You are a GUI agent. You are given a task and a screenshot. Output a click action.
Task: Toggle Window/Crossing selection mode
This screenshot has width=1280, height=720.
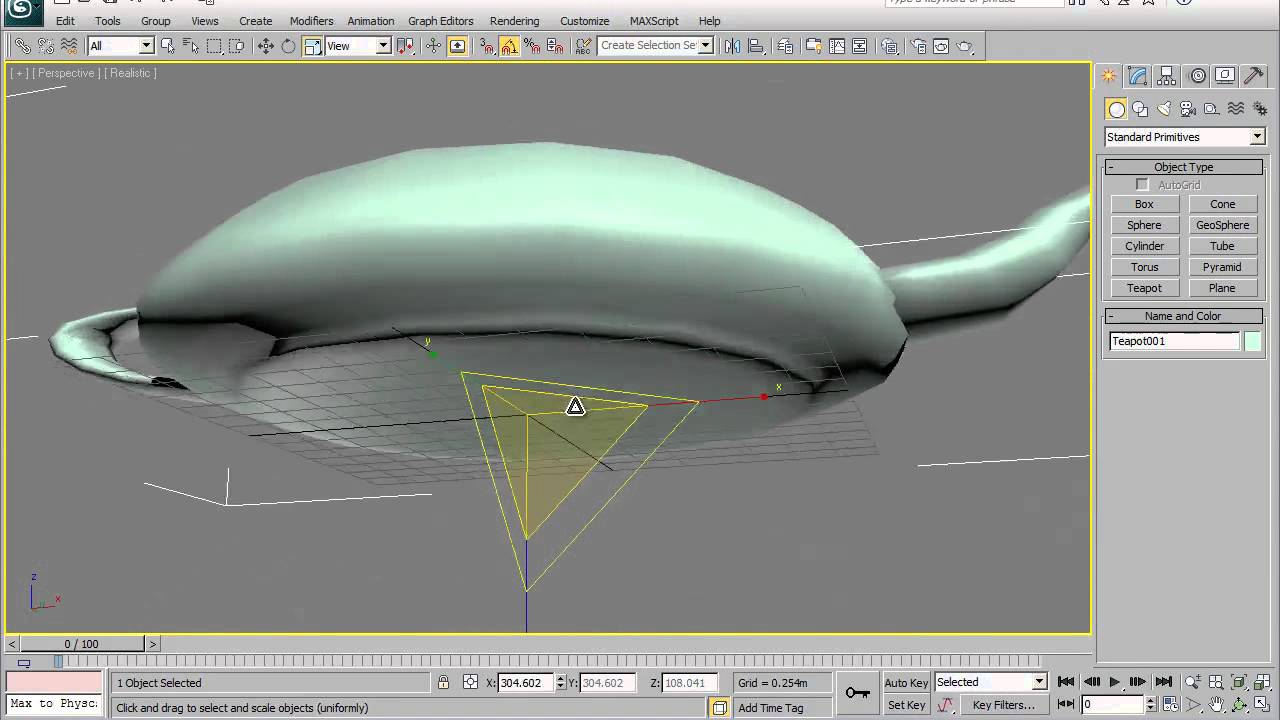[x=237, y=46]
